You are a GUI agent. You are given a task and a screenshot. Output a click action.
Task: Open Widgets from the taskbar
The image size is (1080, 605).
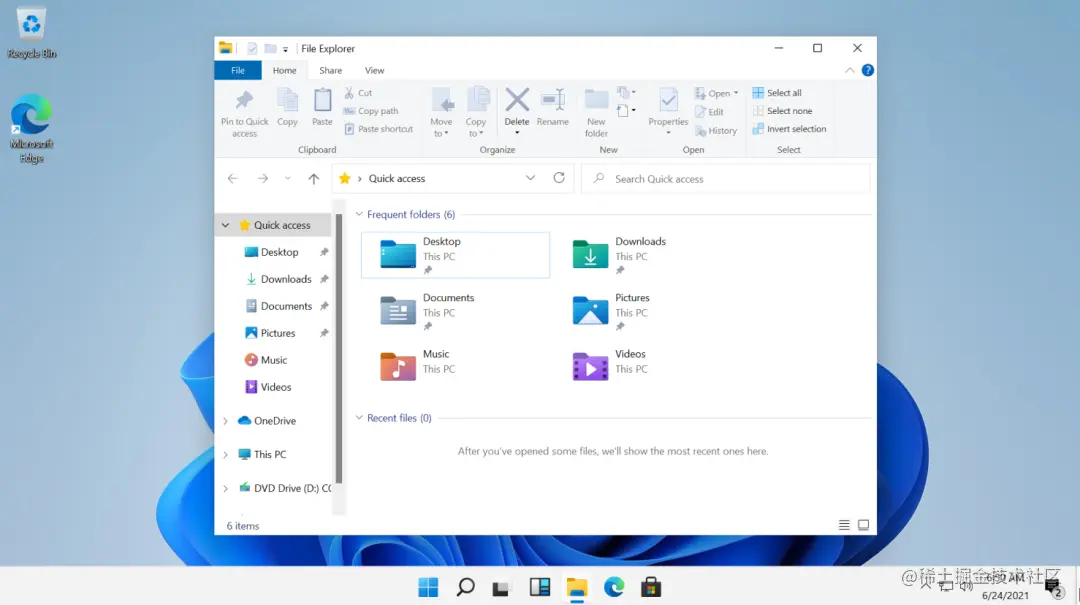(x=539, y=587)
